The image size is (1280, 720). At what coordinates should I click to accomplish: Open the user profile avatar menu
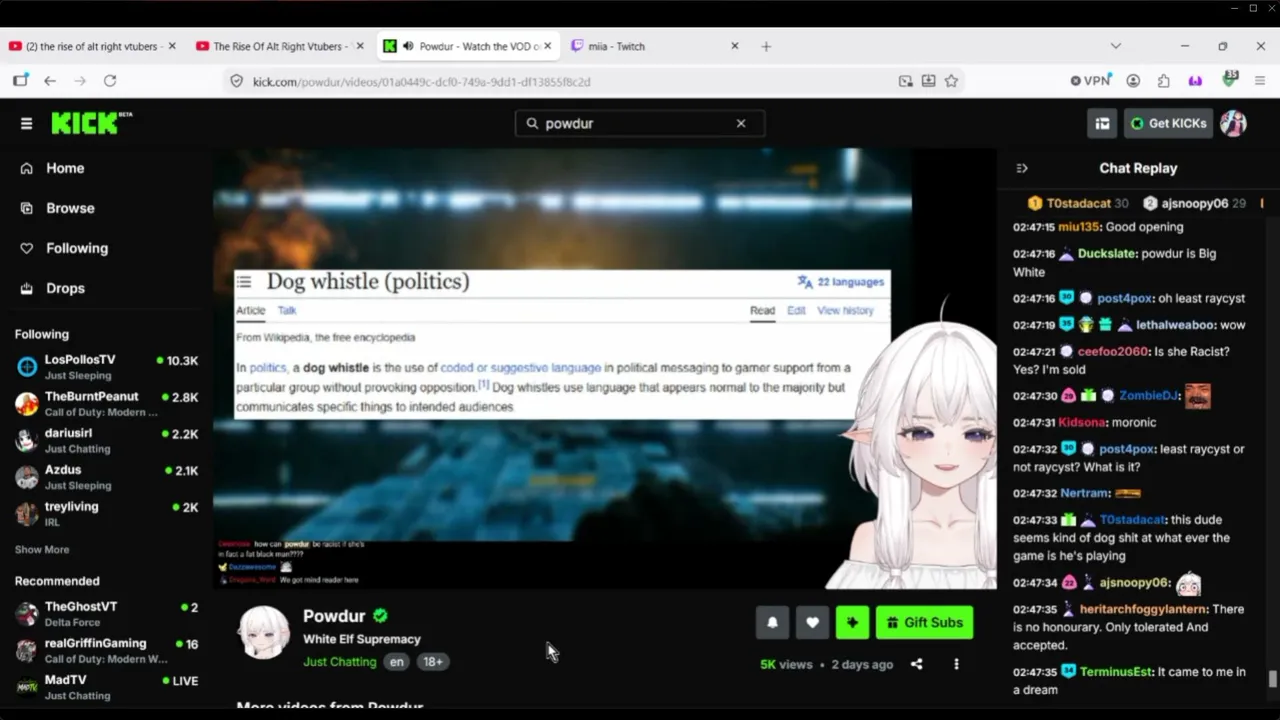pos(1233,123)
